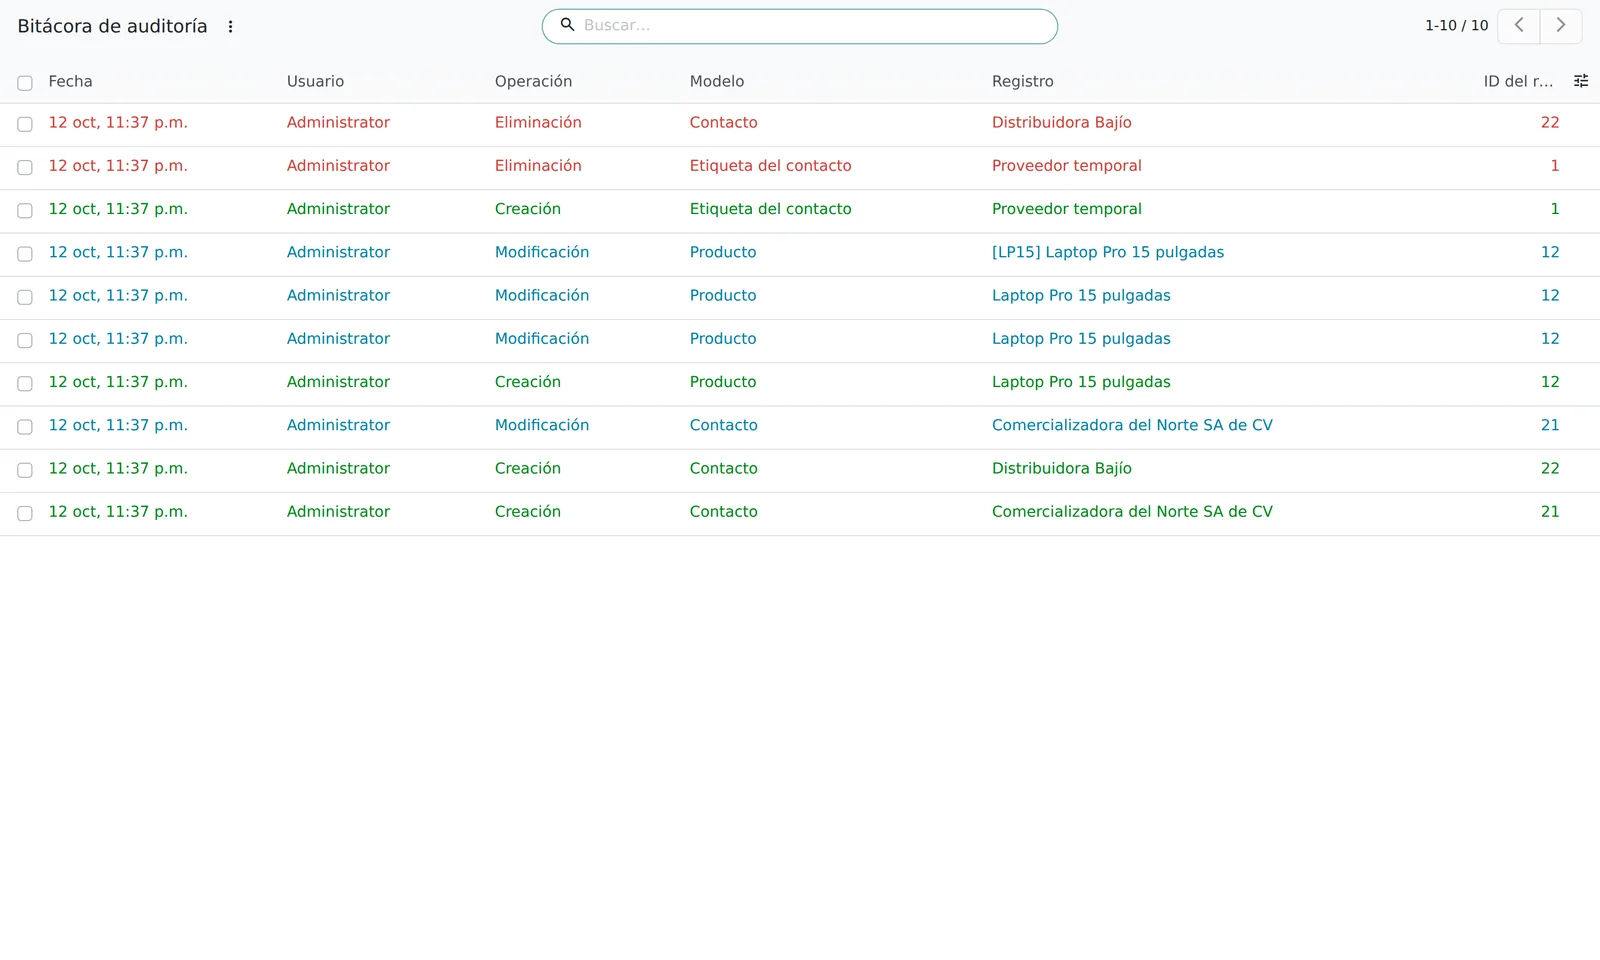The height and width of the screenshot is (960, 1600).
Task: Click the Bitácora de auditoría title
Action: [112, 27]
